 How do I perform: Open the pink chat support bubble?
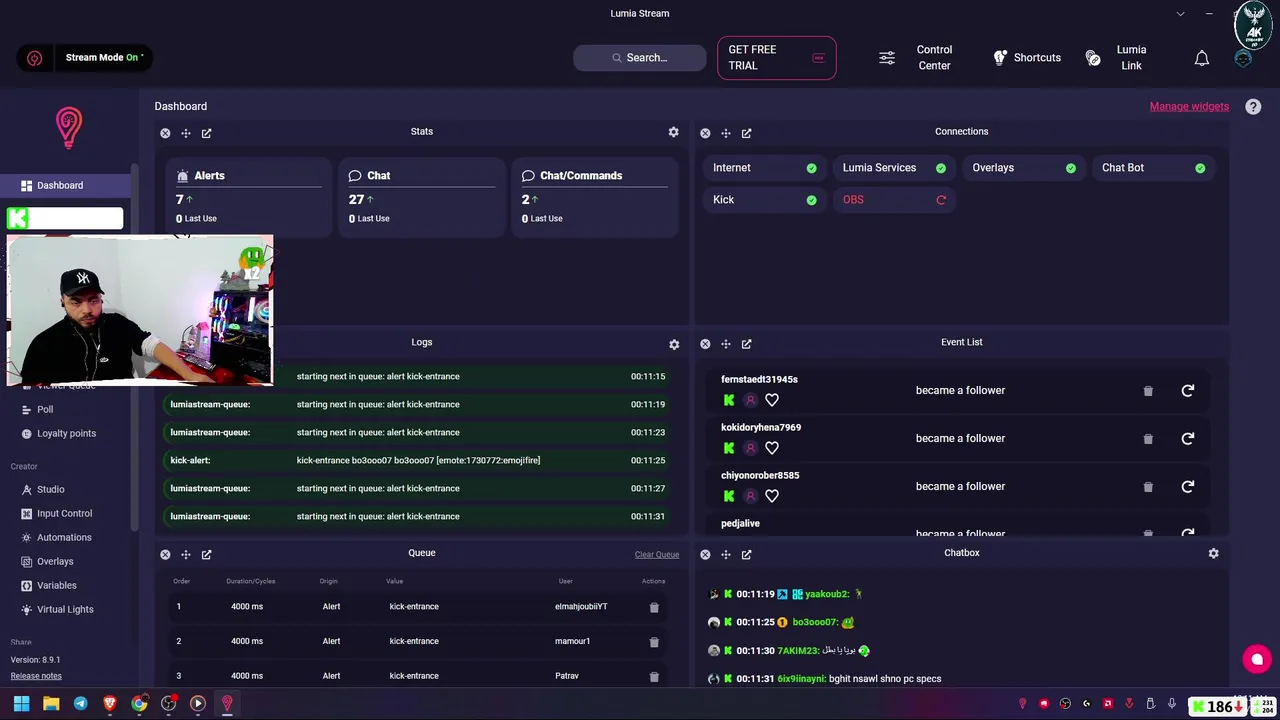(x=1257, y=659)
